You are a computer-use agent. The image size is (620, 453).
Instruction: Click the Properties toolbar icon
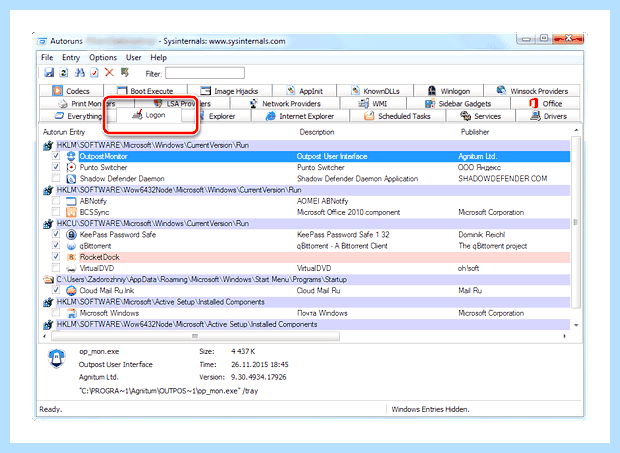click(x=94, y=72)
